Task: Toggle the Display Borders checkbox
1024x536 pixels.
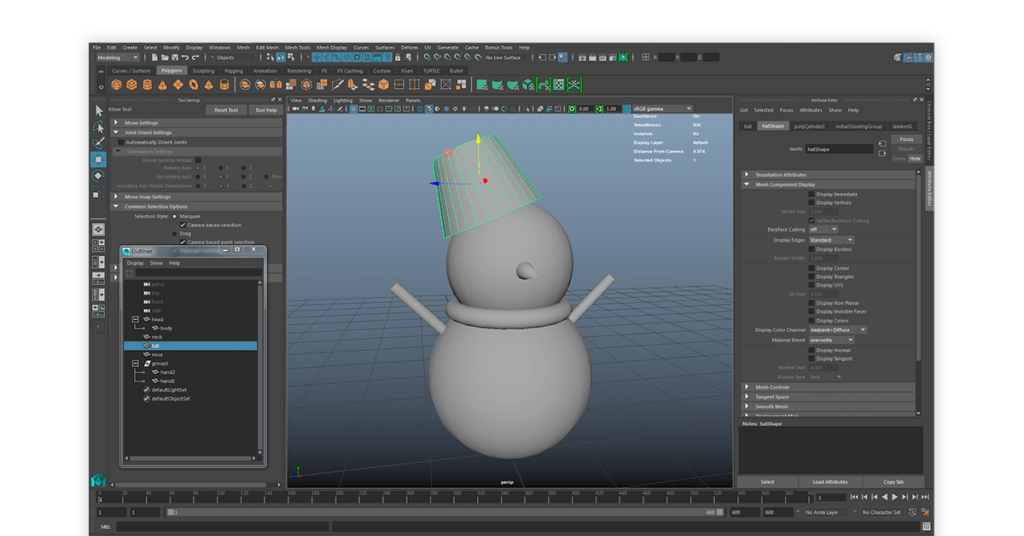Action: click(x=811, y=249)
